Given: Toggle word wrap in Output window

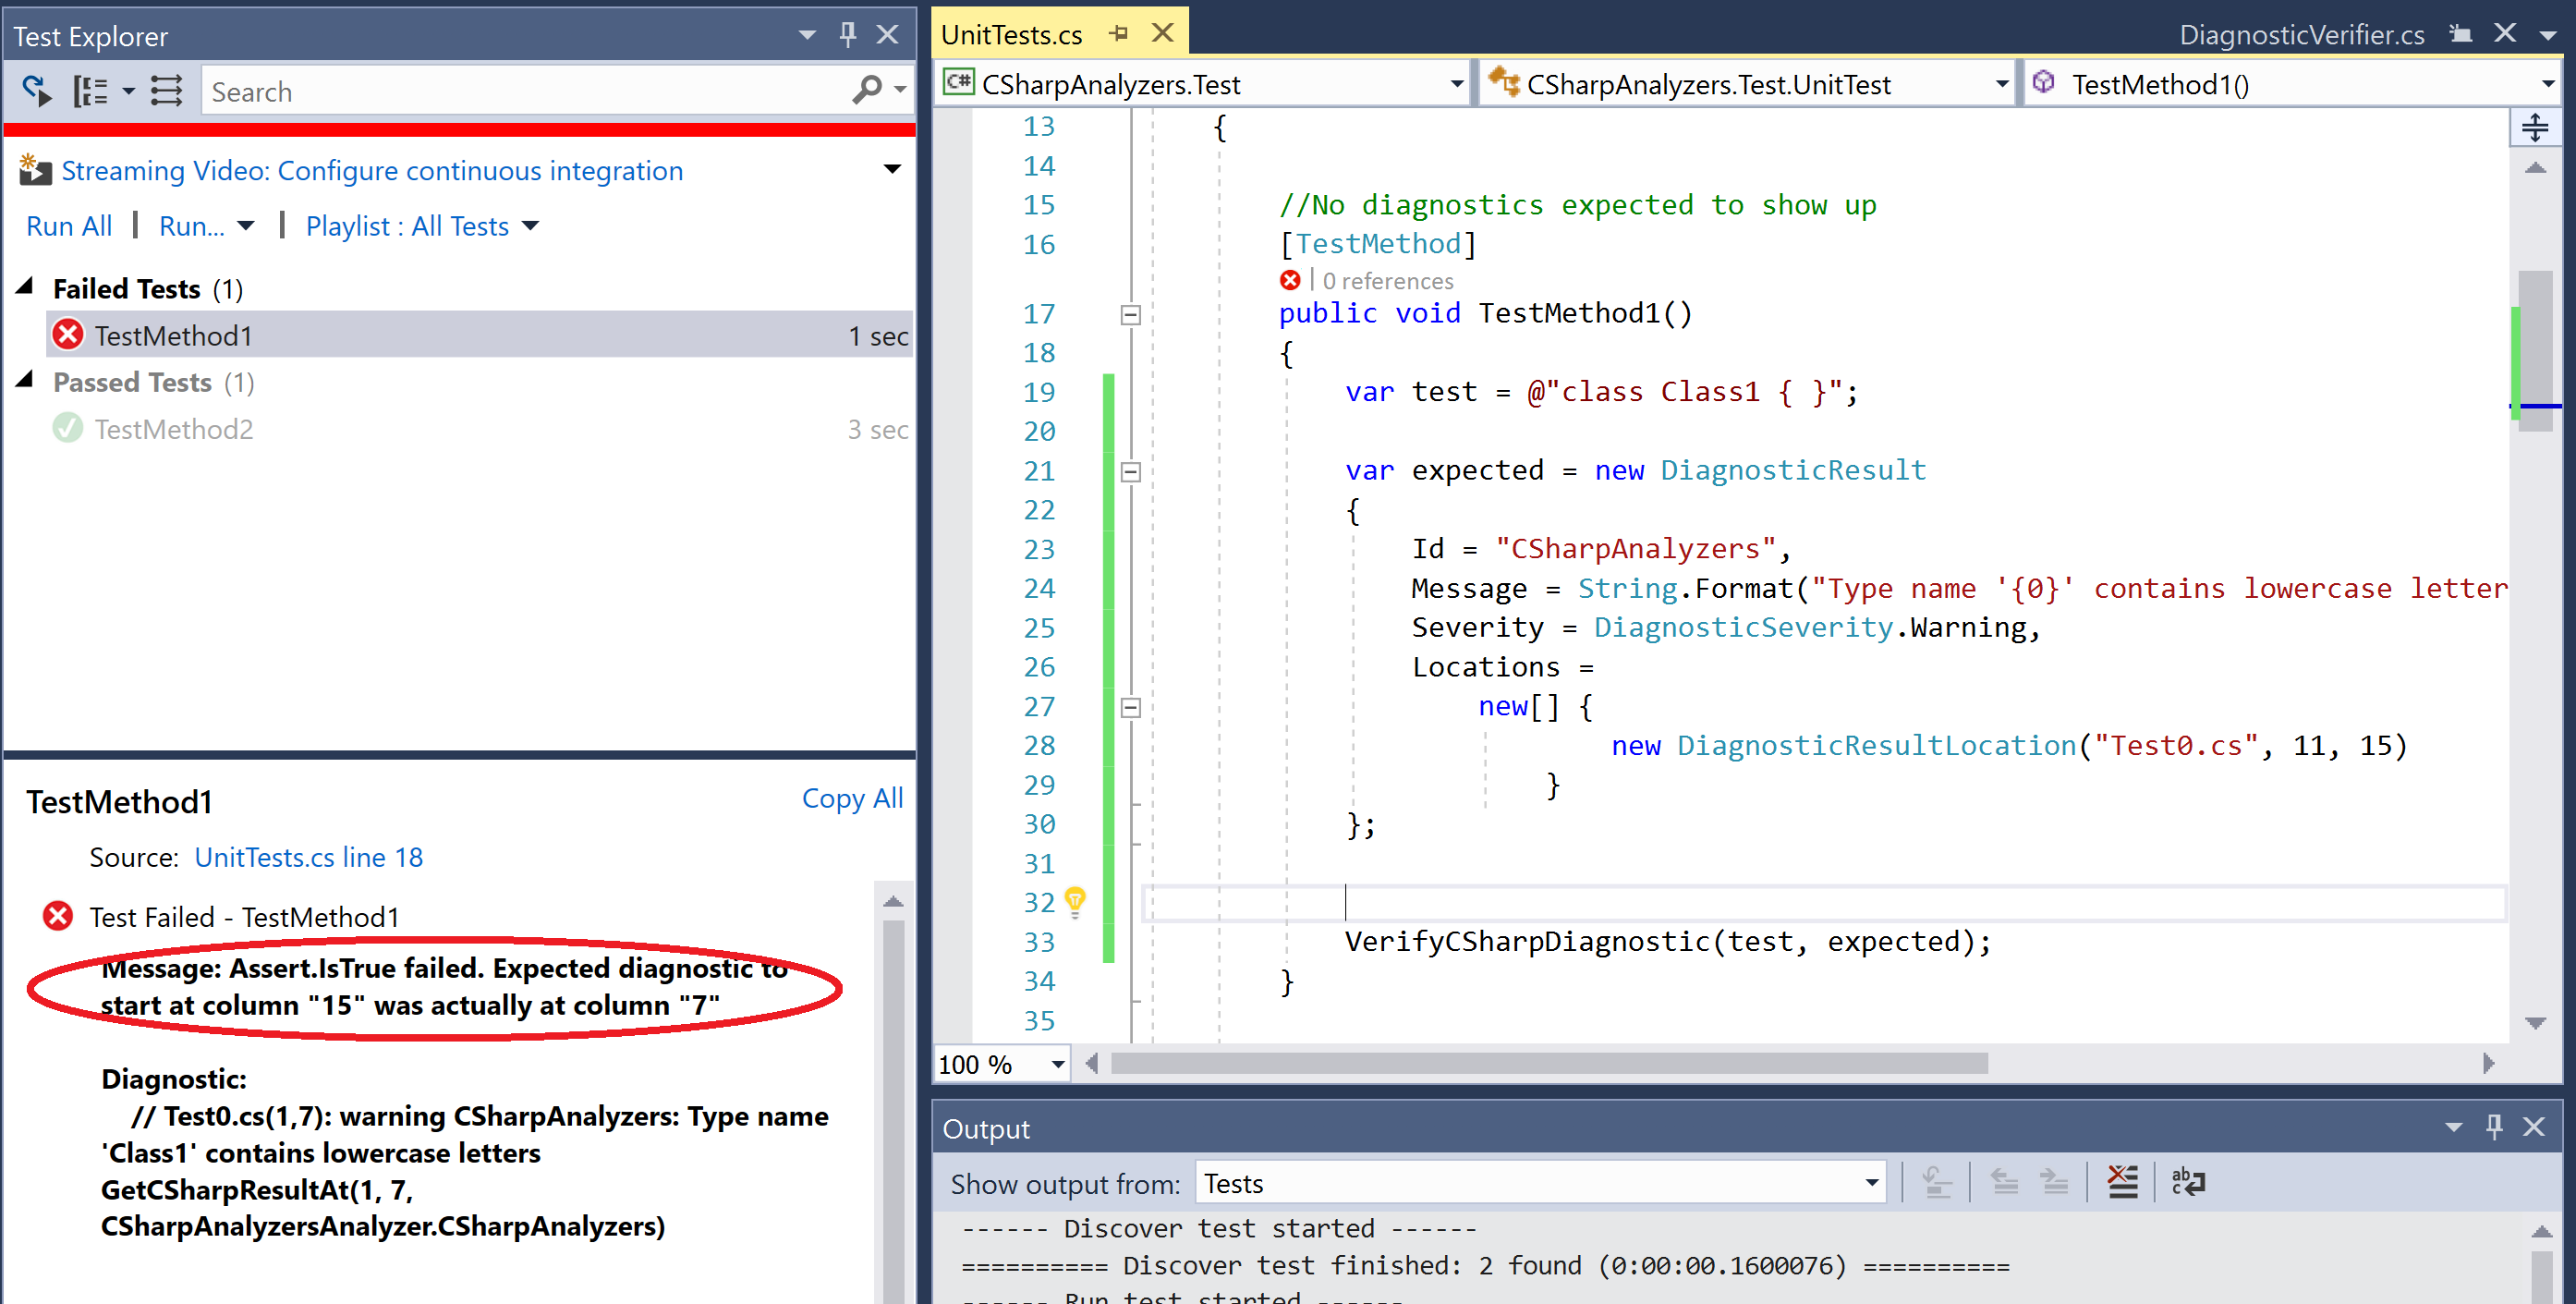Looking at the screenshot, I should click(2188, 1182).
